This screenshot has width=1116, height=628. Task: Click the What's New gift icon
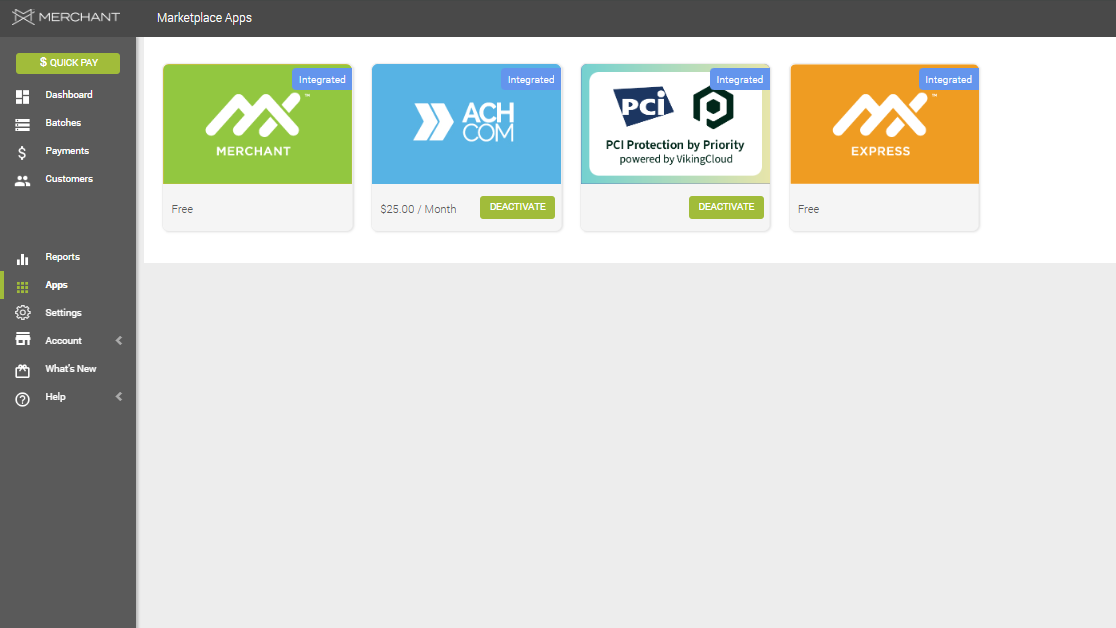click(x=23, y=370)
